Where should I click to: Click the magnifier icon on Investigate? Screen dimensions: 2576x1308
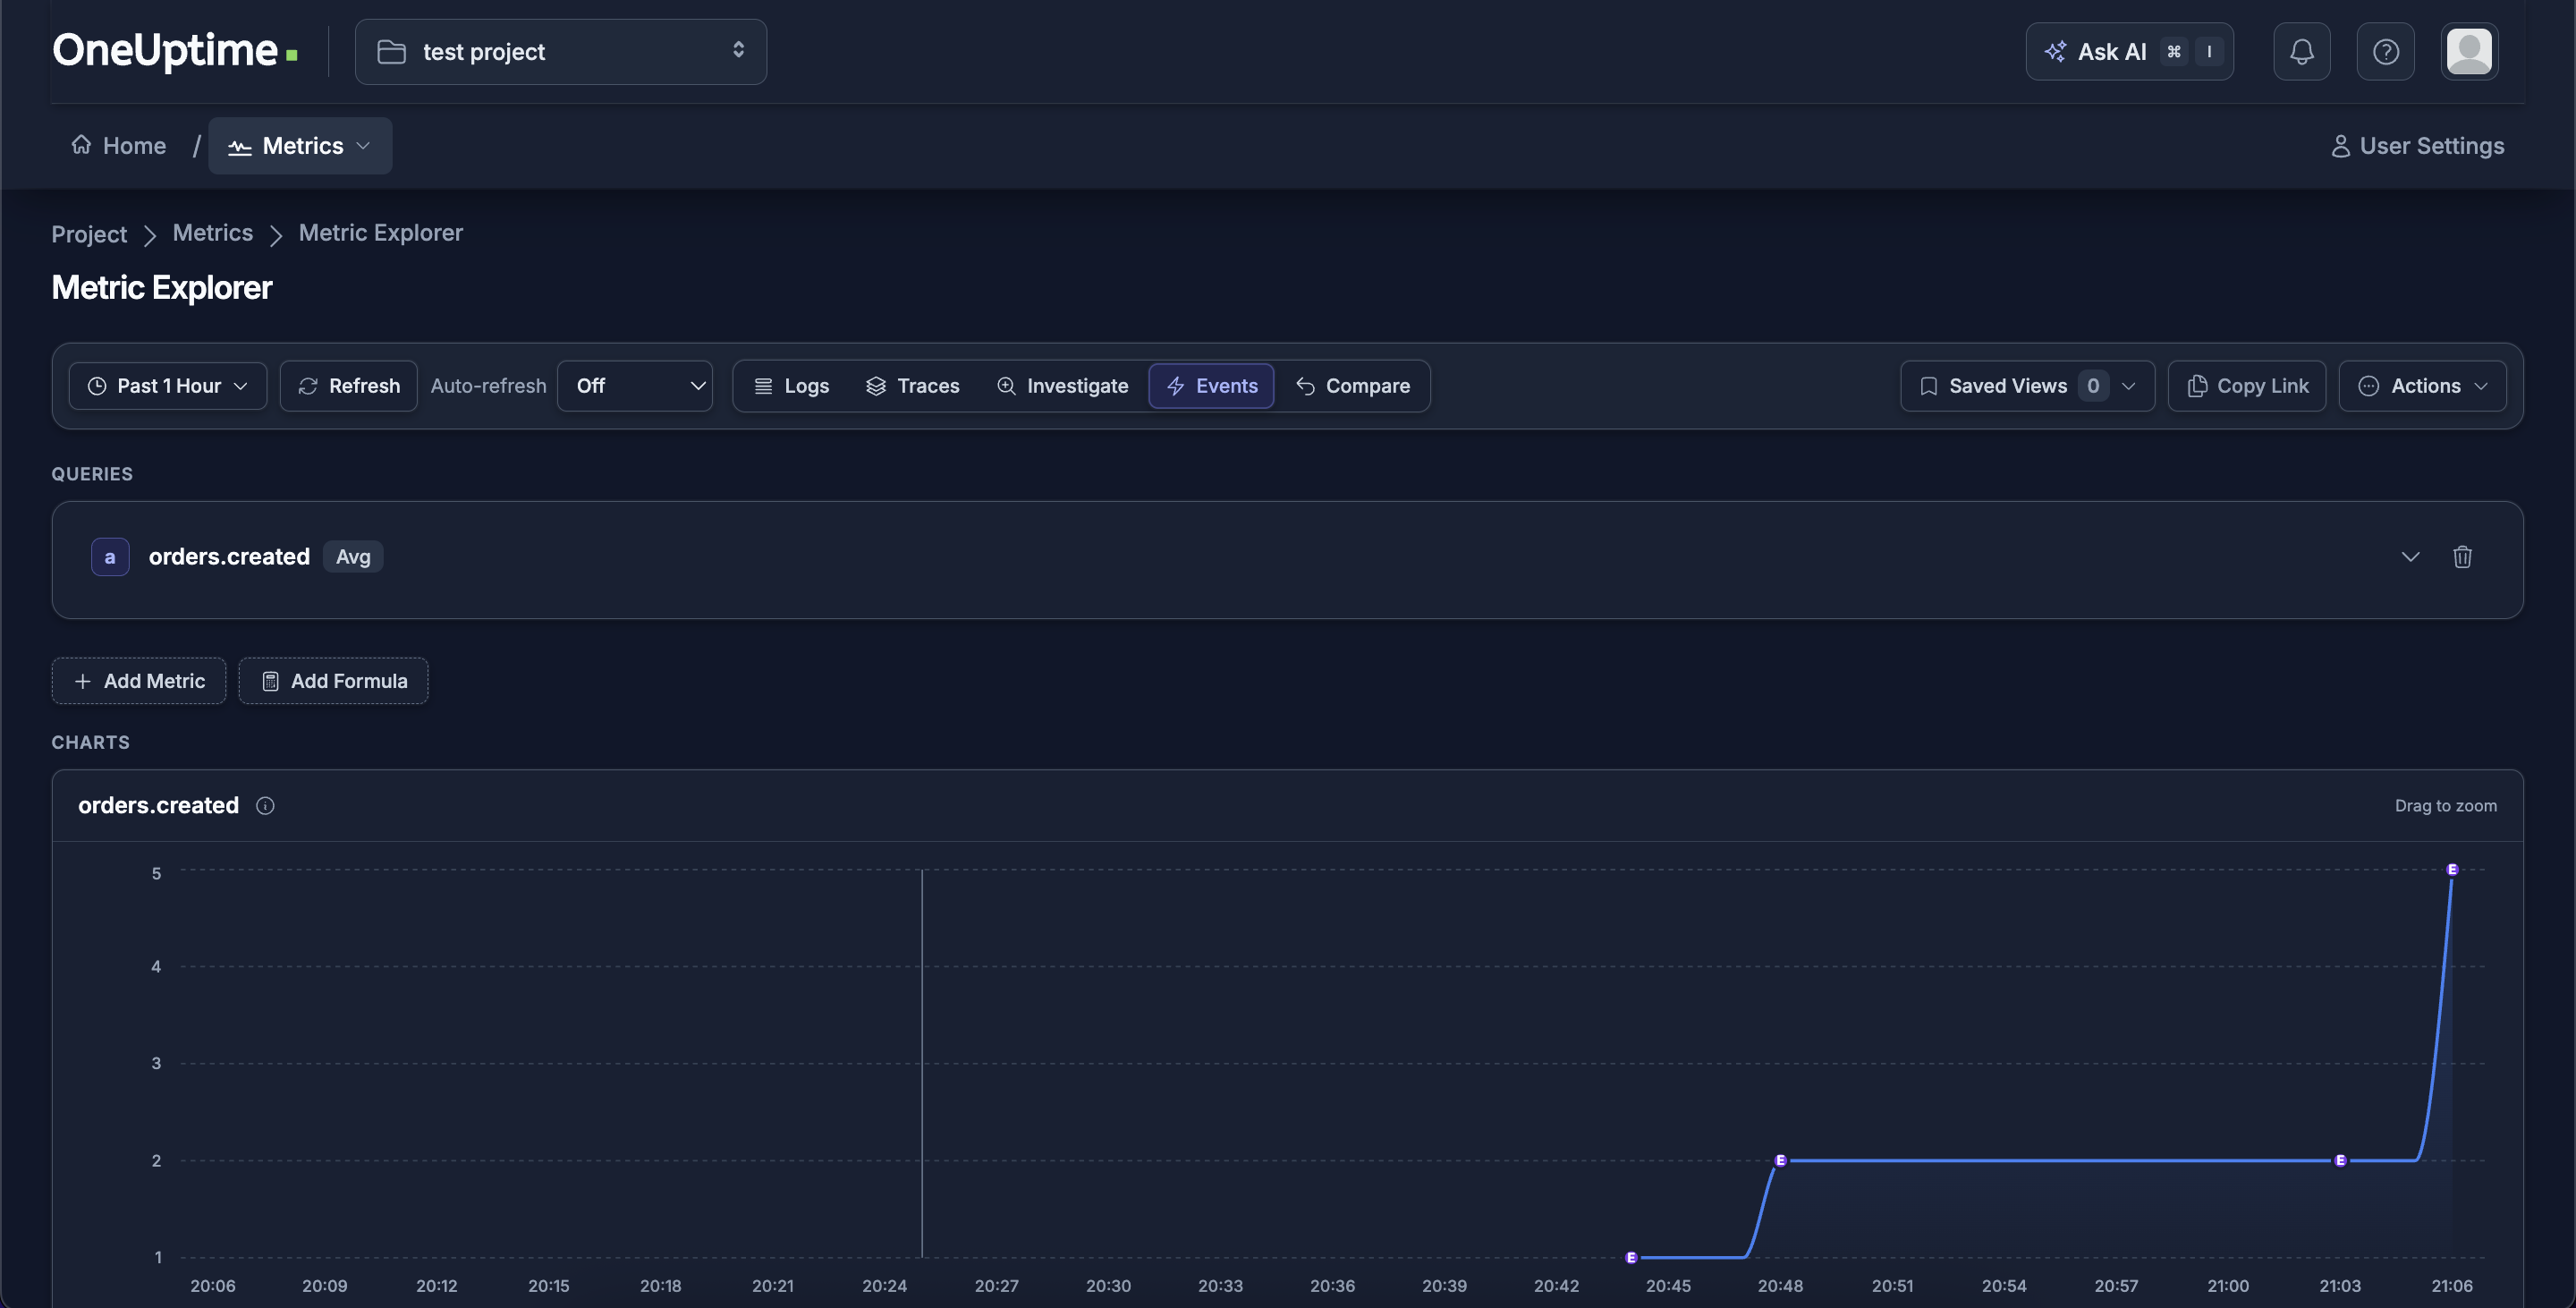[1006, 386]
